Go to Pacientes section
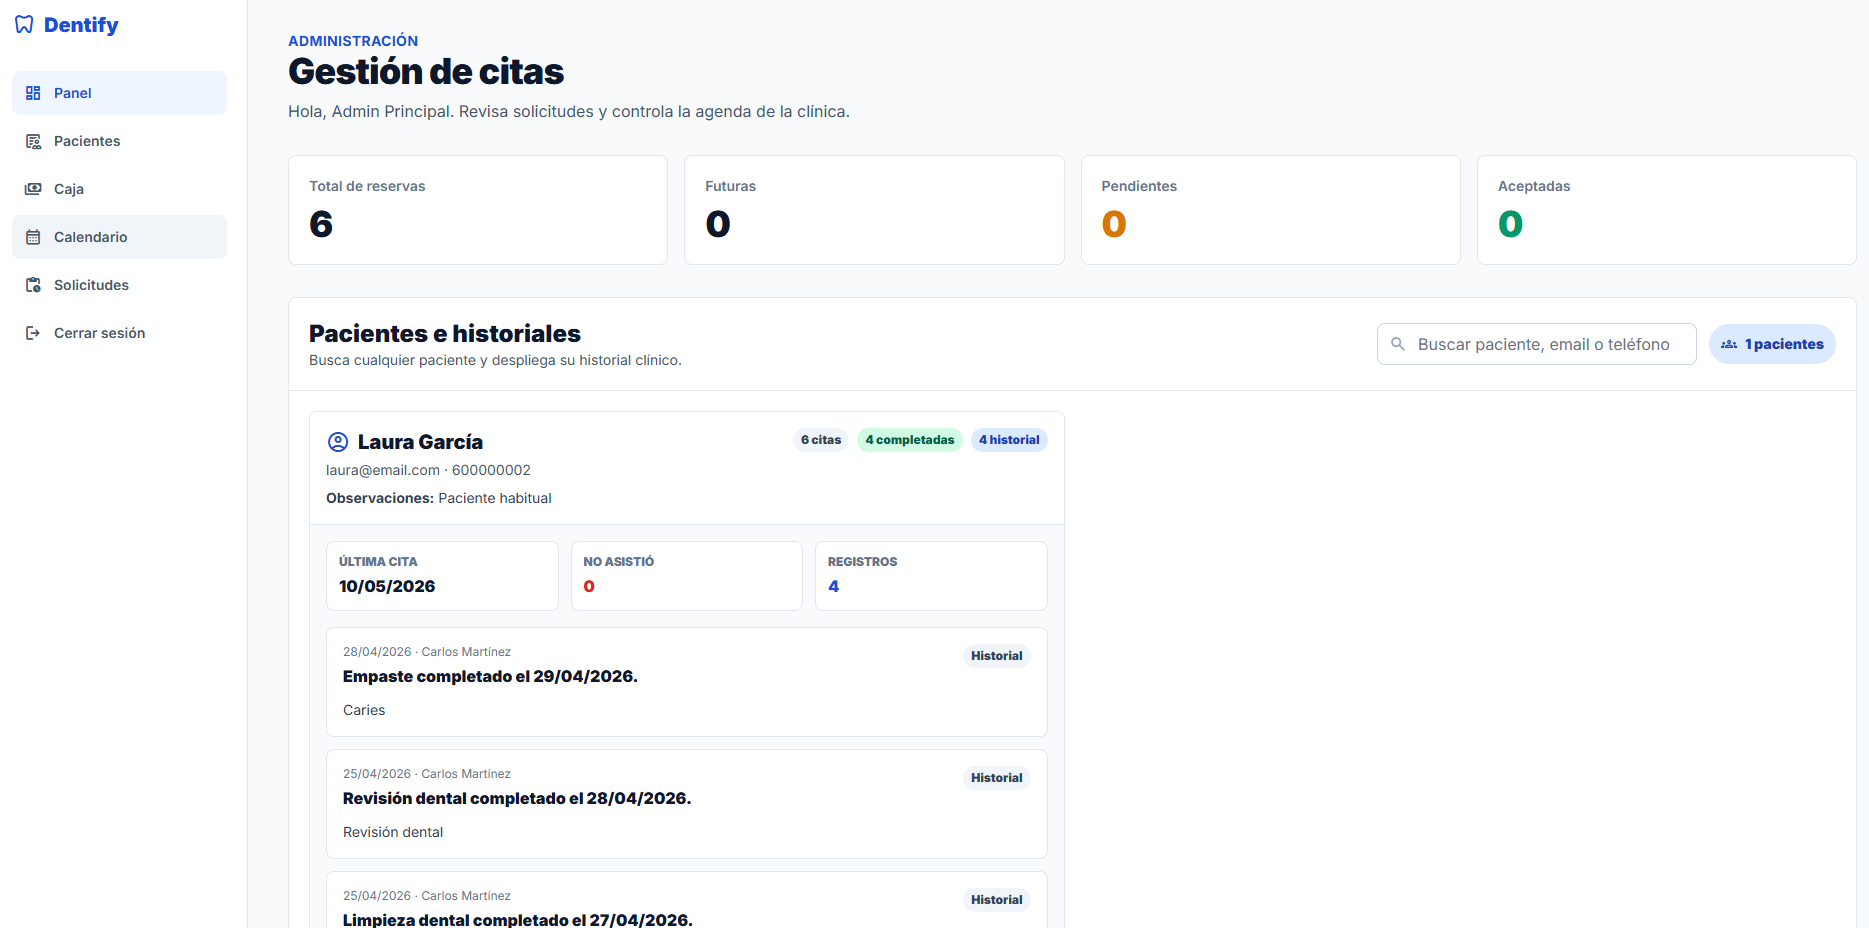 pos(119,141)
